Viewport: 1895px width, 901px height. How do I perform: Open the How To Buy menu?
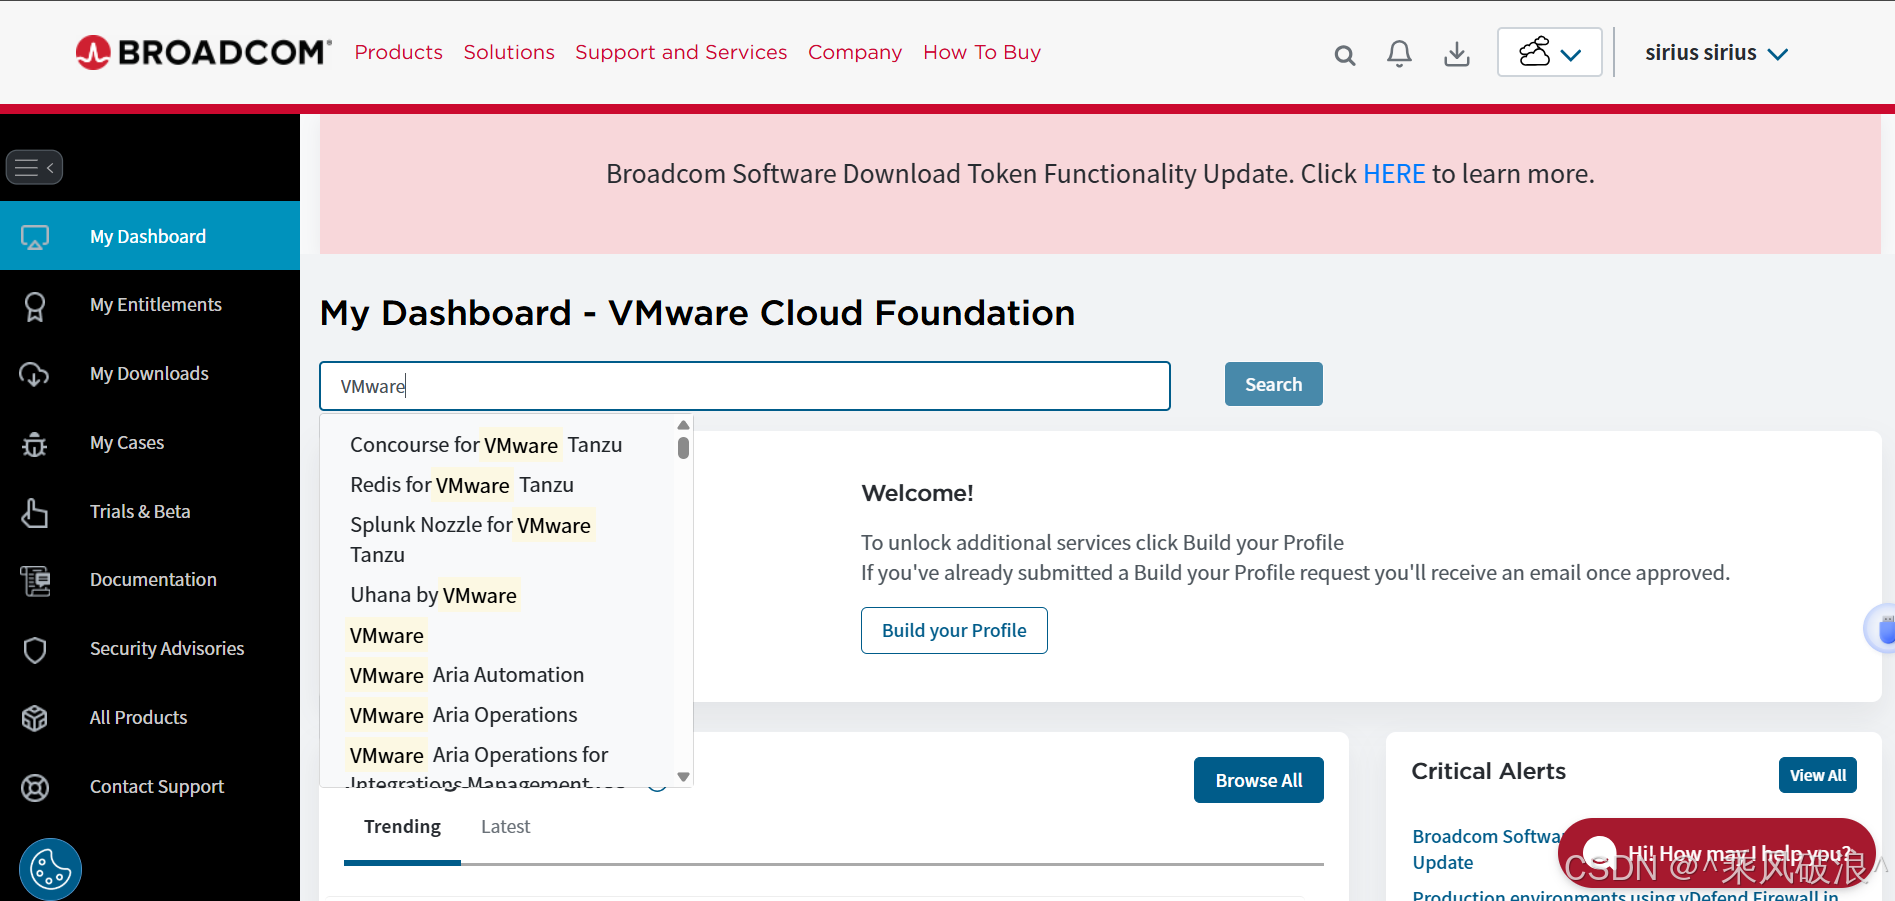pyautogui.click(x=982, y=52)
